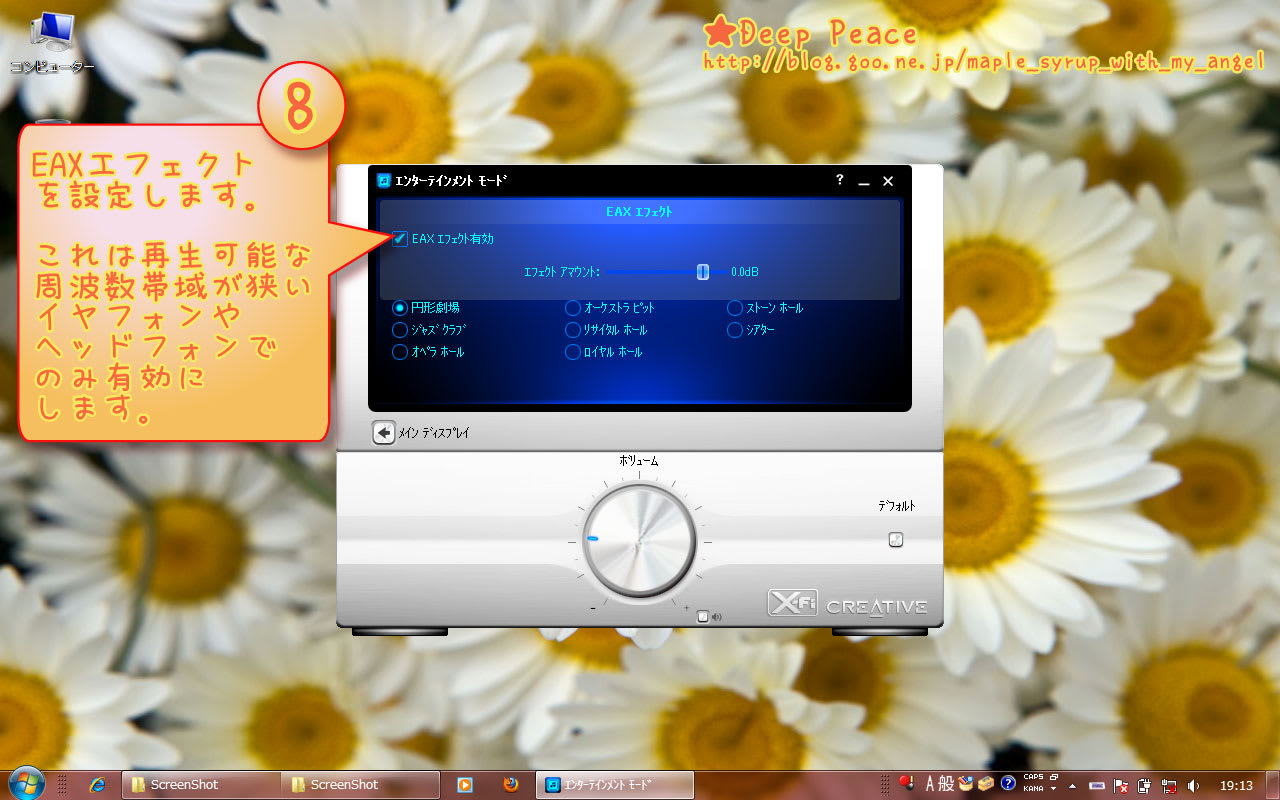
Task: Open the power plug tray icon
Action: click(x=1144, y=786)
